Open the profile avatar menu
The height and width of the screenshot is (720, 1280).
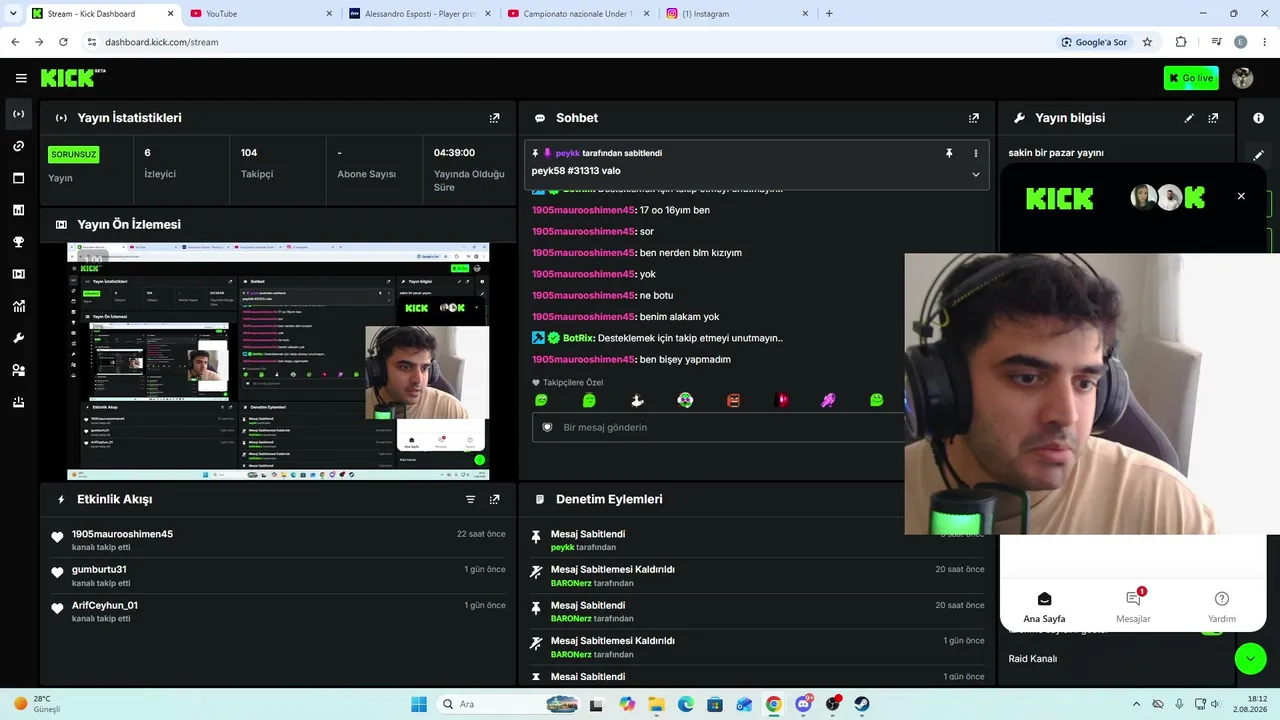pos(1243,78)
